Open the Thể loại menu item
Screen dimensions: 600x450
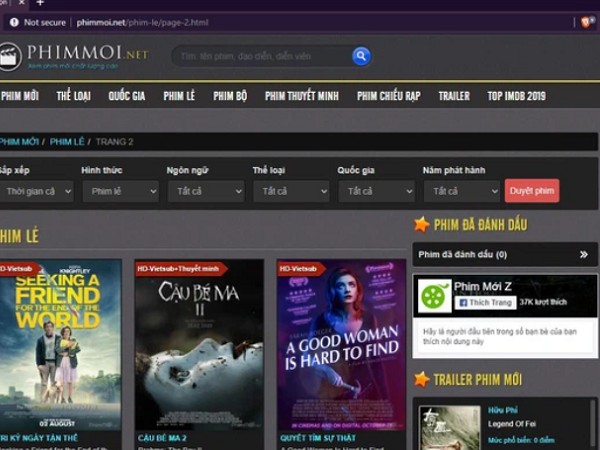tap(73, 96)
